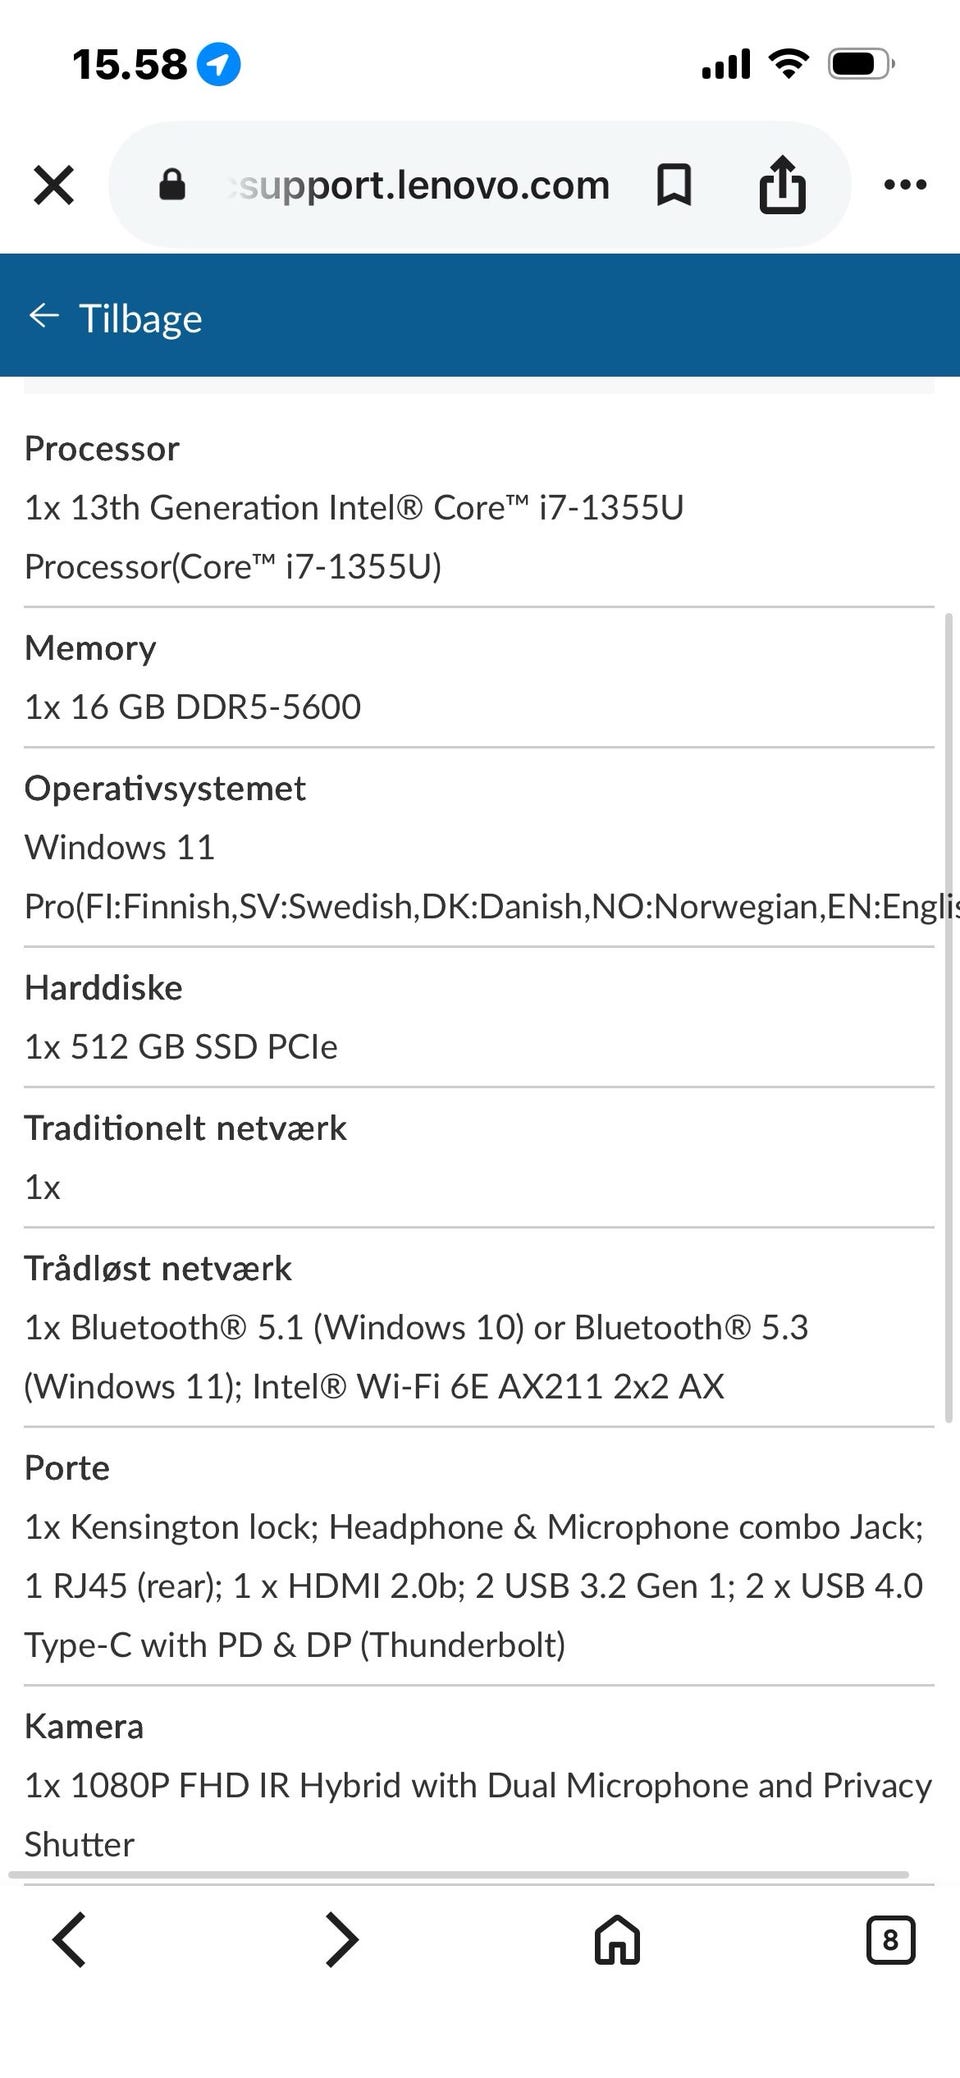
Task: Tap the vertical scrollbar on the right edge
Action: coord(948,1015)
